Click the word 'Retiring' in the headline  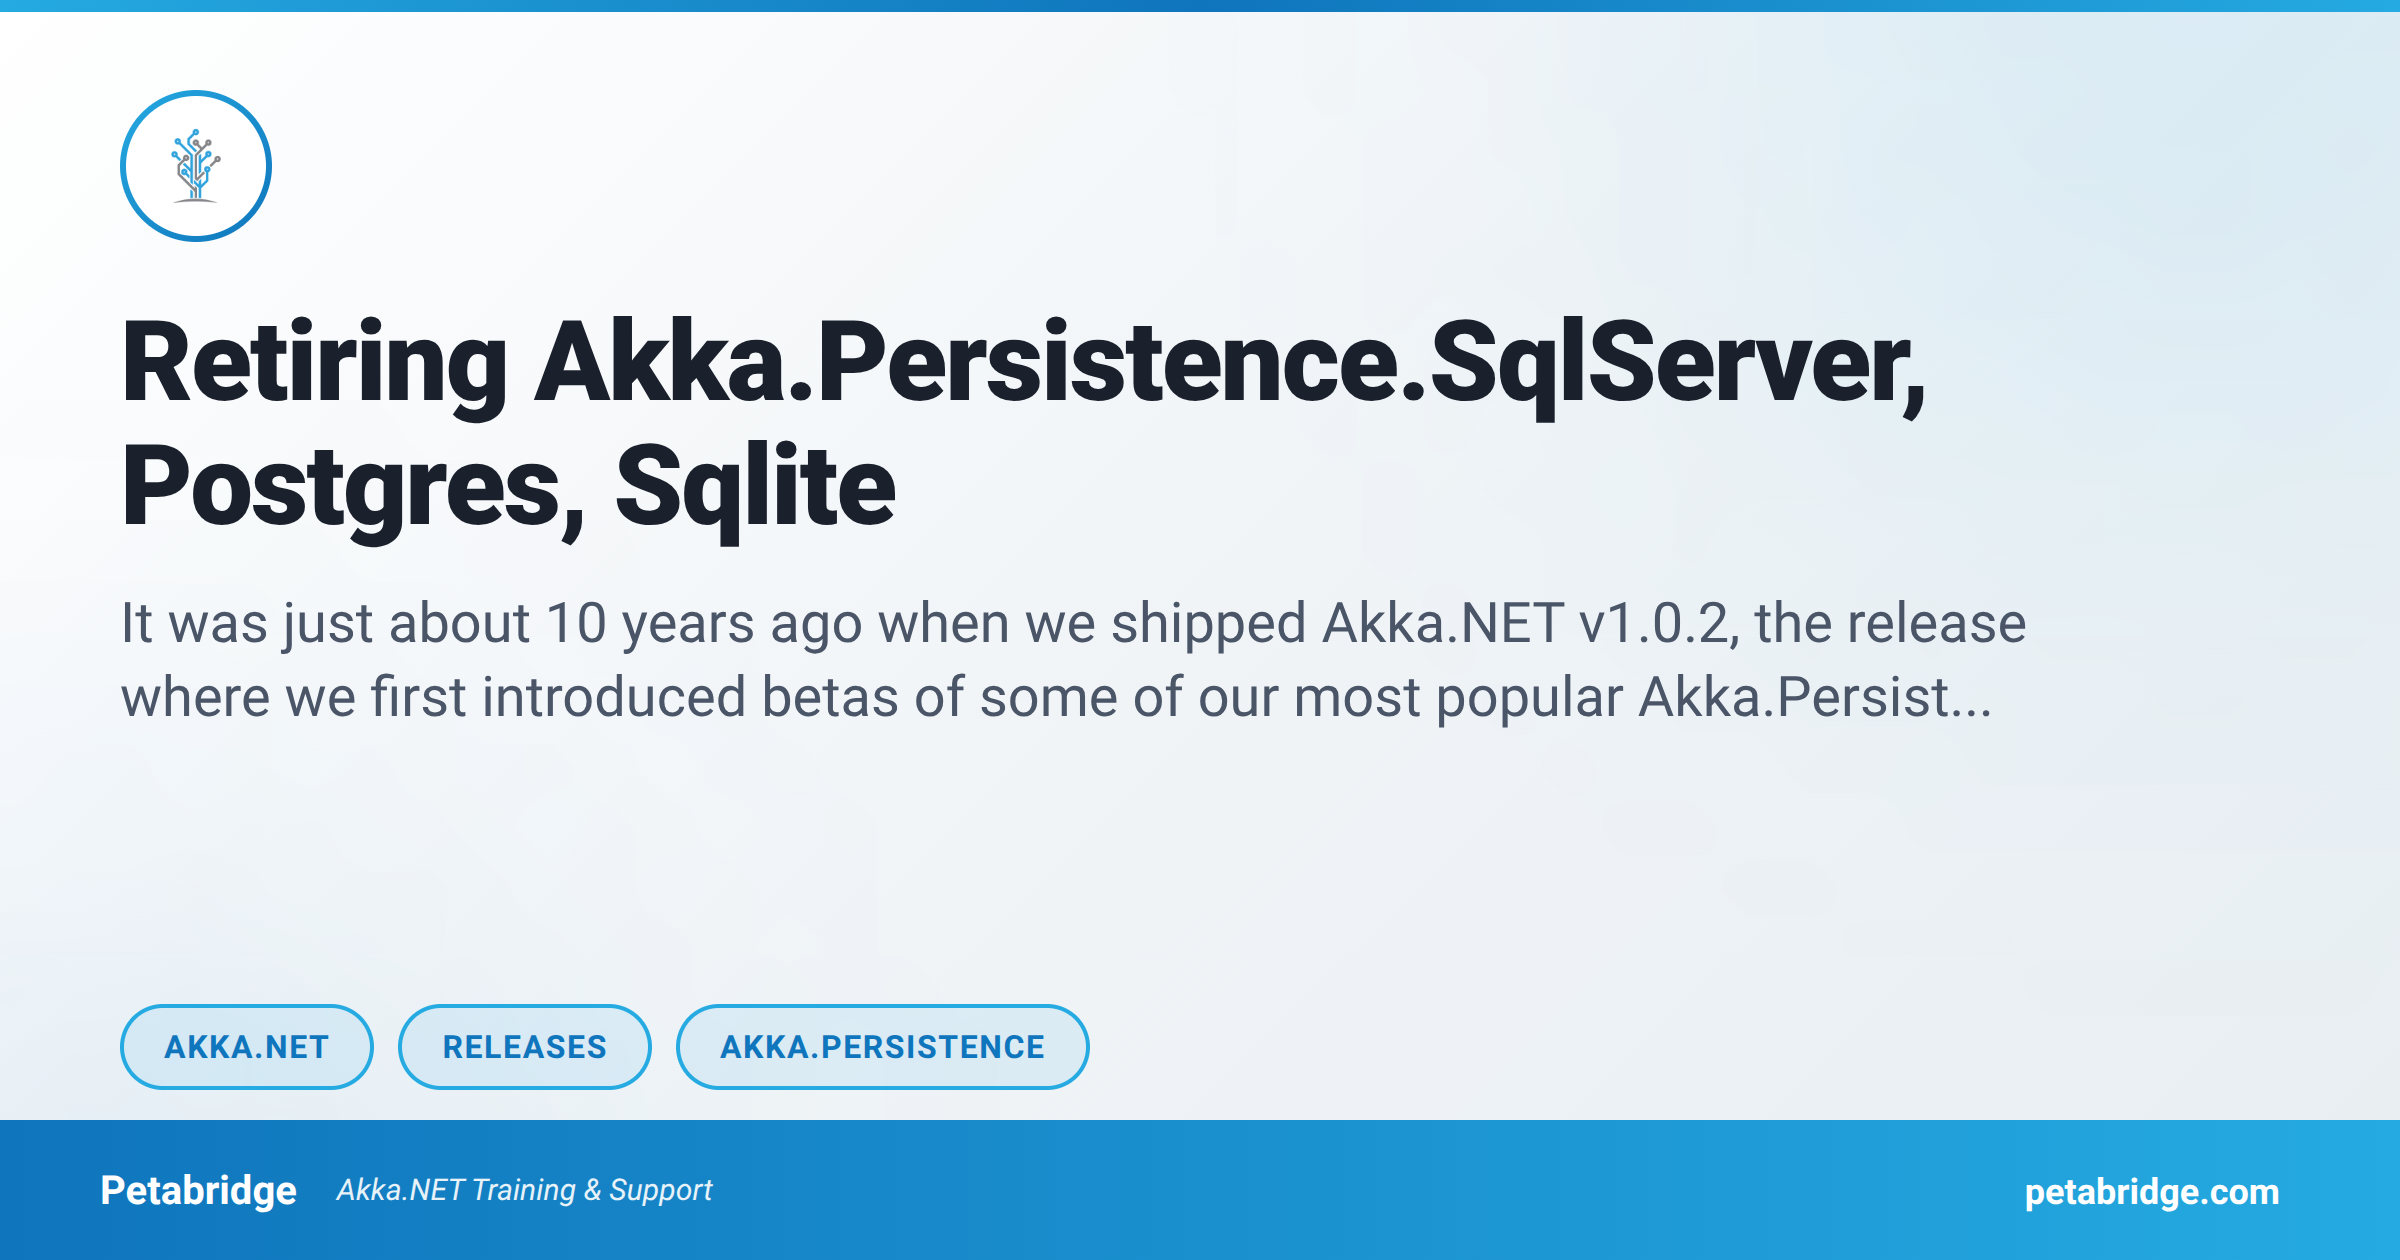[314, 364]
